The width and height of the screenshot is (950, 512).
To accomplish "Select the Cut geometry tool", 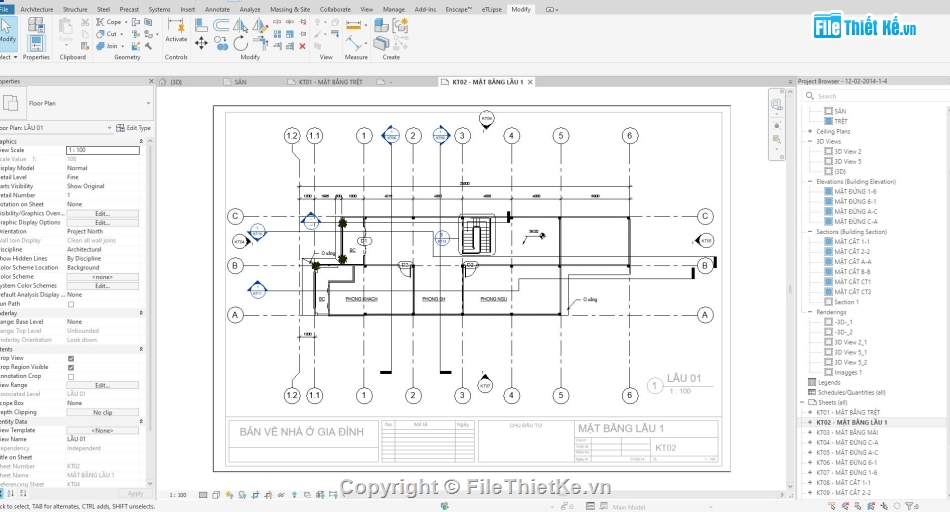I will [x=107, y=34].
